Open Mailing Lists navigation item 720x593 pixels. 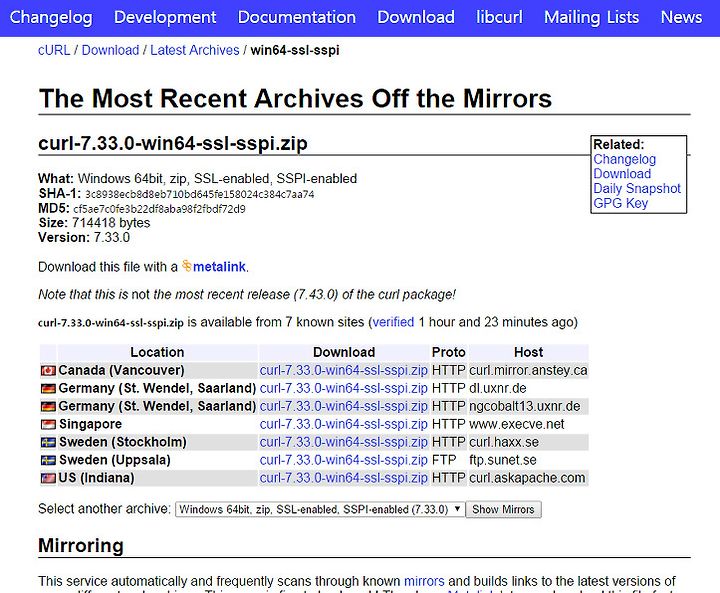[591, 17]
